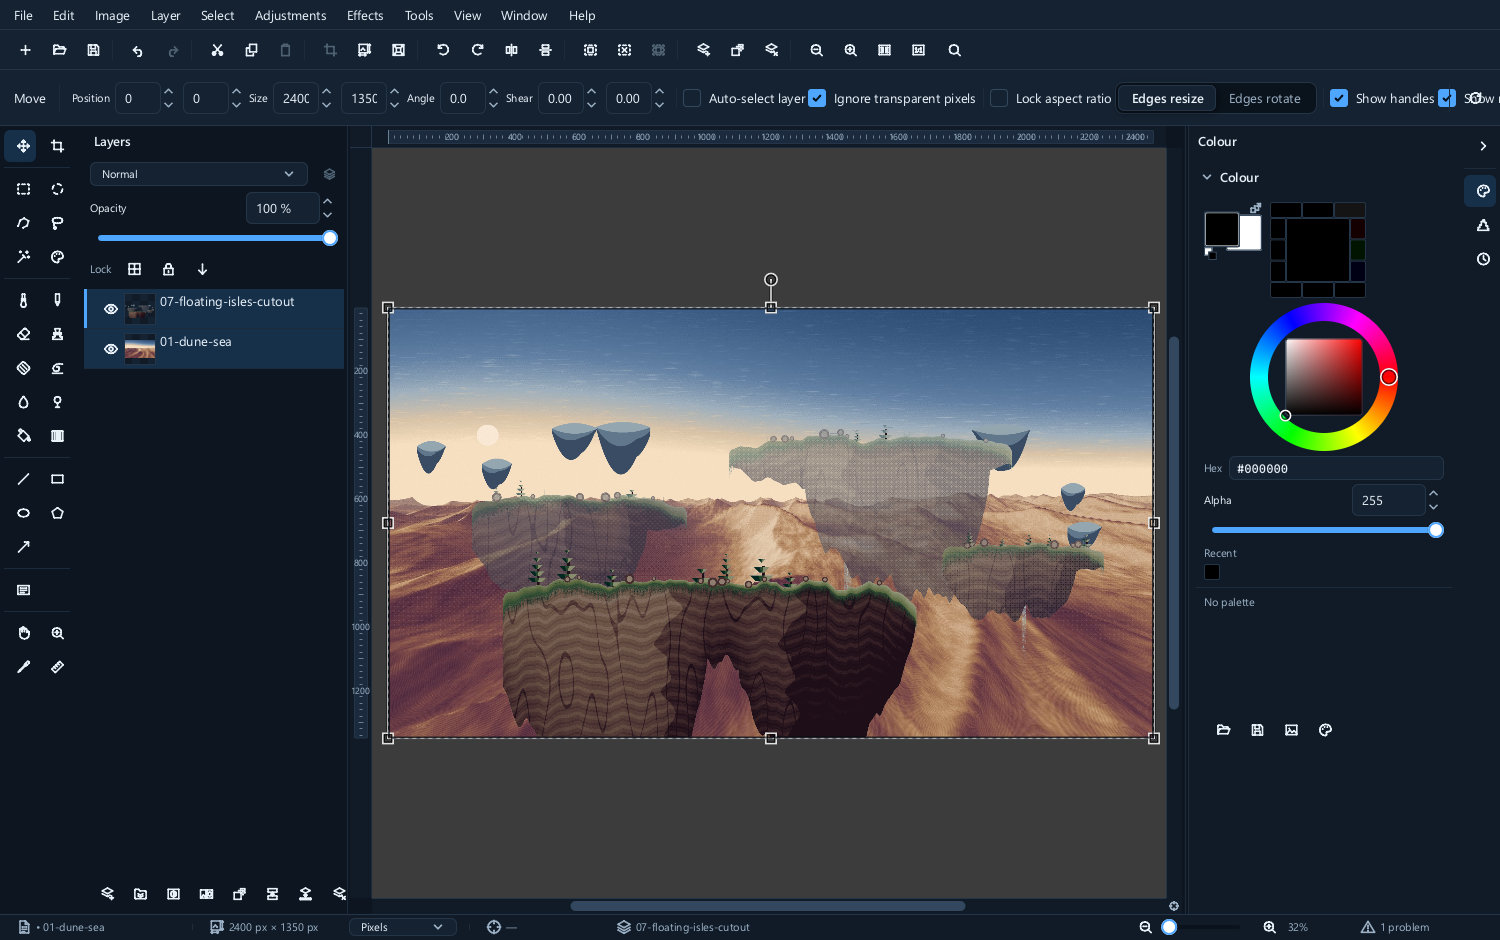Pick the Colour Picker eyedropper tool
This screenshot has height=940, width=1500.
[23, 667]
